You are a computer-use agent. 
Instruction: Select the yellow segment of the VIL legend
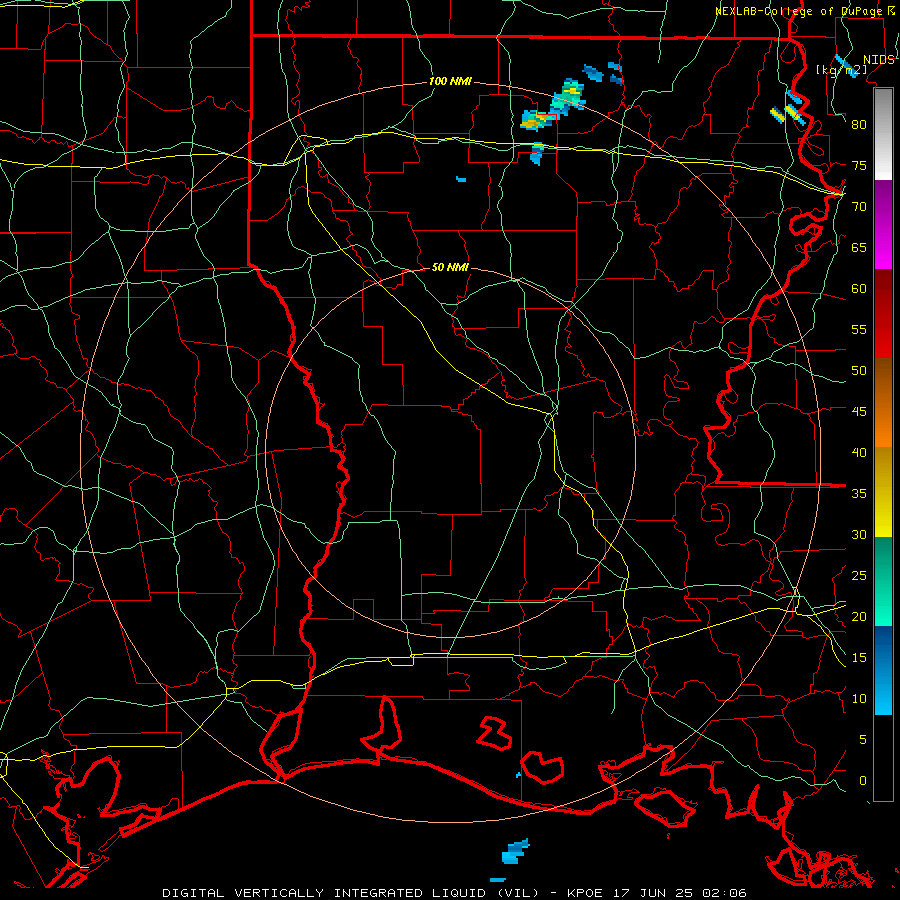click(883, 492)
